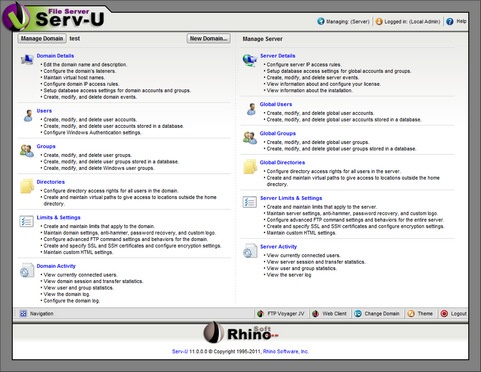Click the Web Client icon
The width and height of the screenshot is (481, 372).
pos(315,313)
